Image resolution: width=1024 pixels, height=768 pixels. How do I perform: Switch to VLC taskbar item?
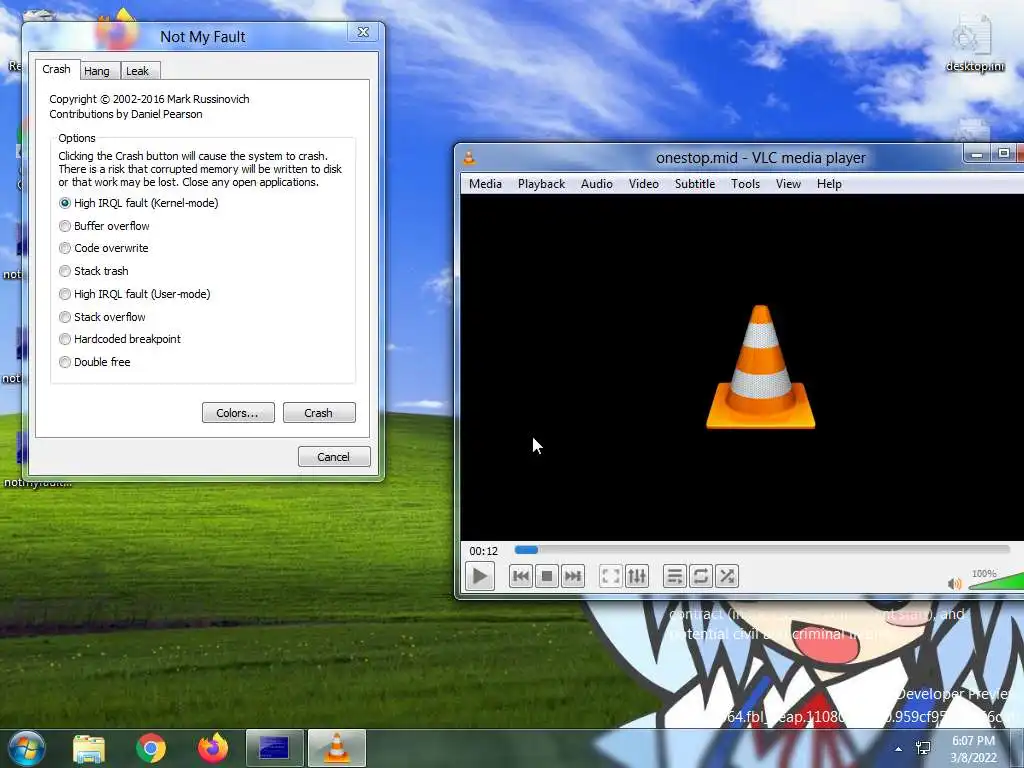click(336, 748)
